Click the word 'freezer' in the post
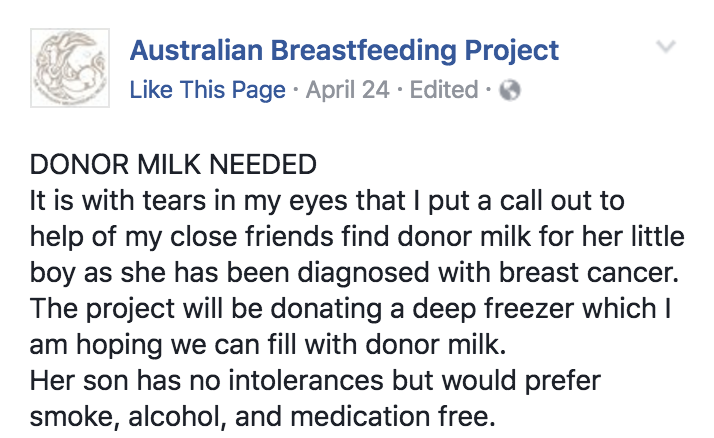This screenshot has height=438, width=714. (529, 309)
